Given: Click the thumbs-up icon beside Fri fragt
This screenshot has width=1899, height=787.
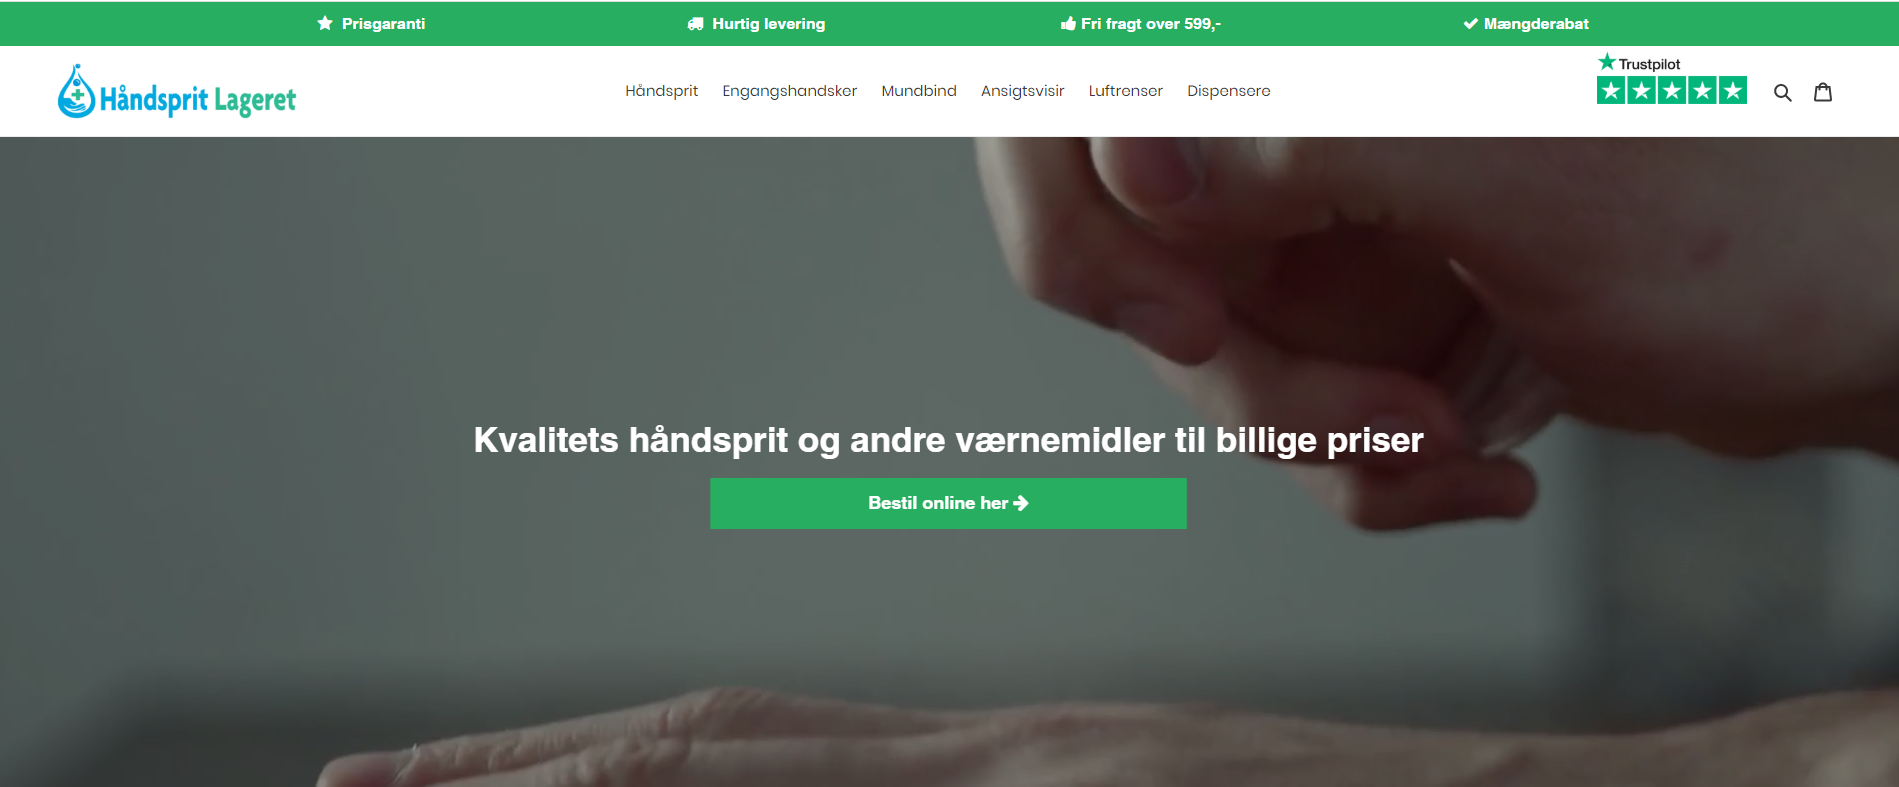Looking at the screenshot, I should coord(1068,23).
